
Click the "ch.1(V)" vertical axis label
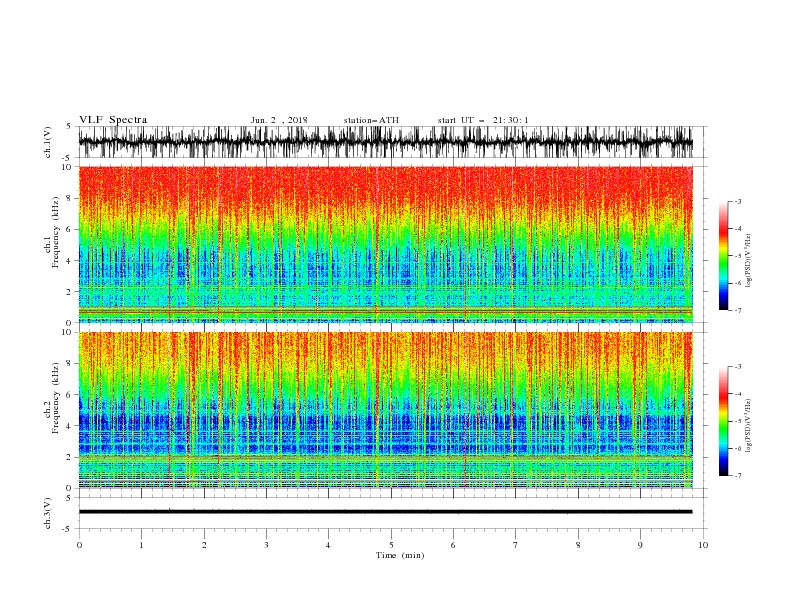tap(48, 142)
